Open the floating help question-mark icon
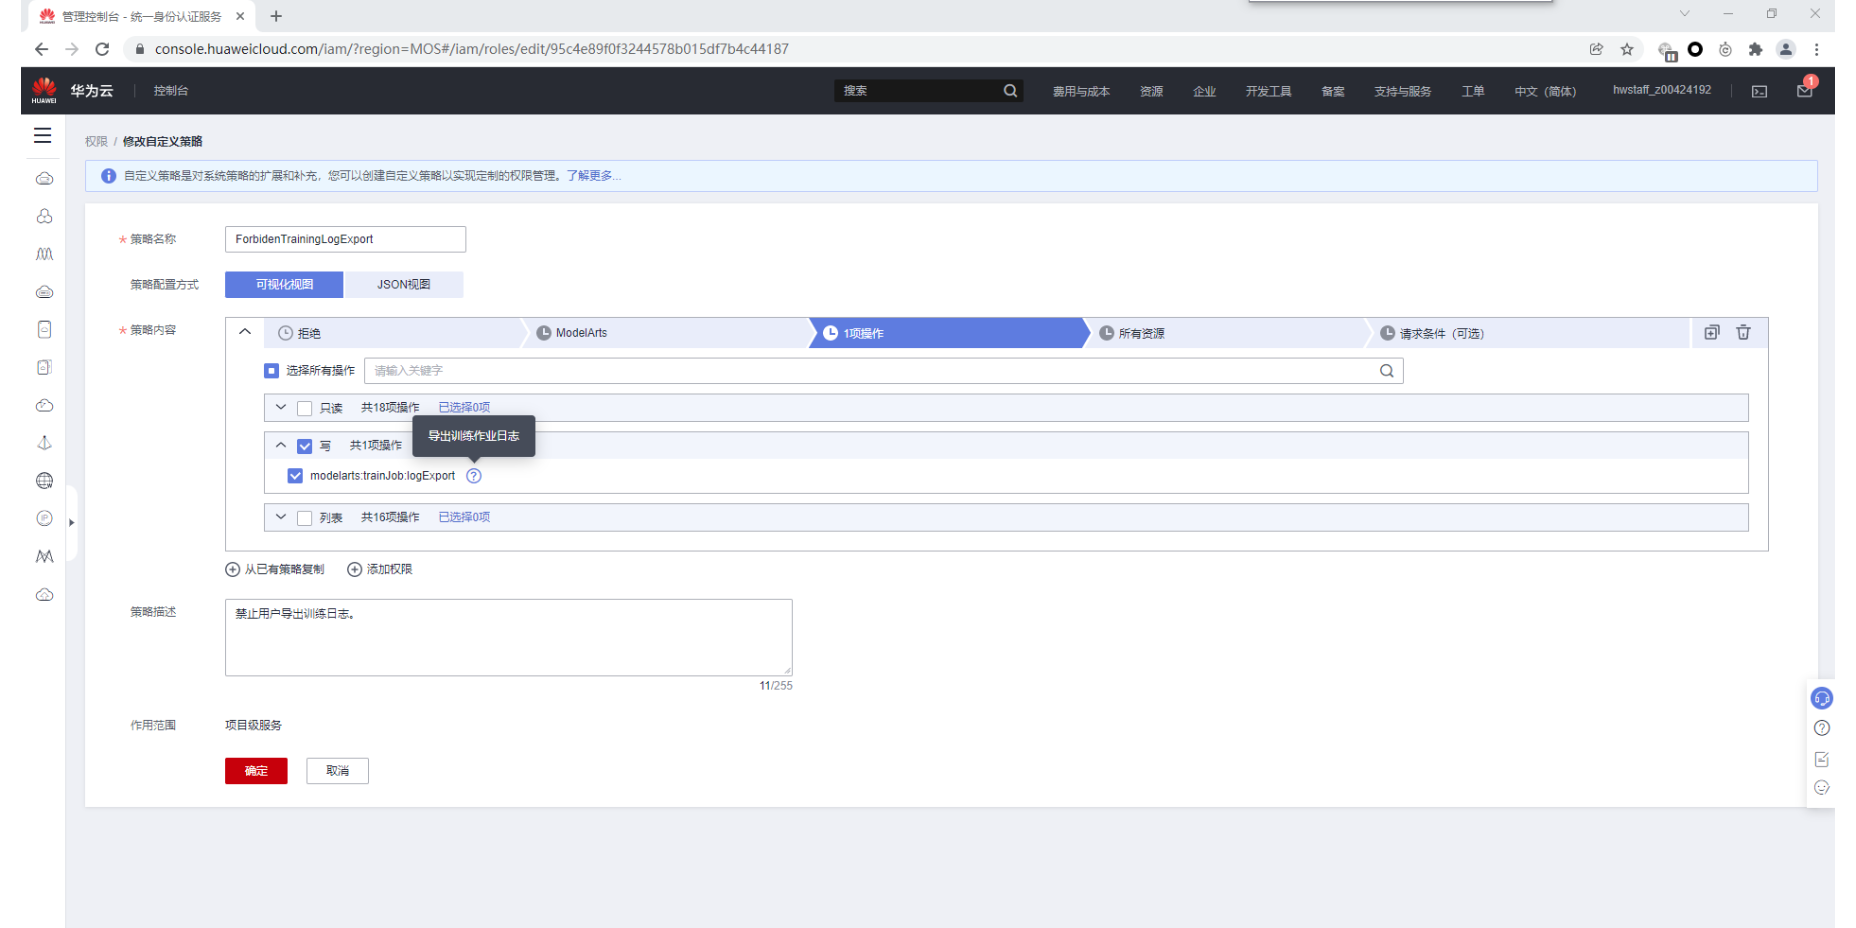 click(1822, 728)
